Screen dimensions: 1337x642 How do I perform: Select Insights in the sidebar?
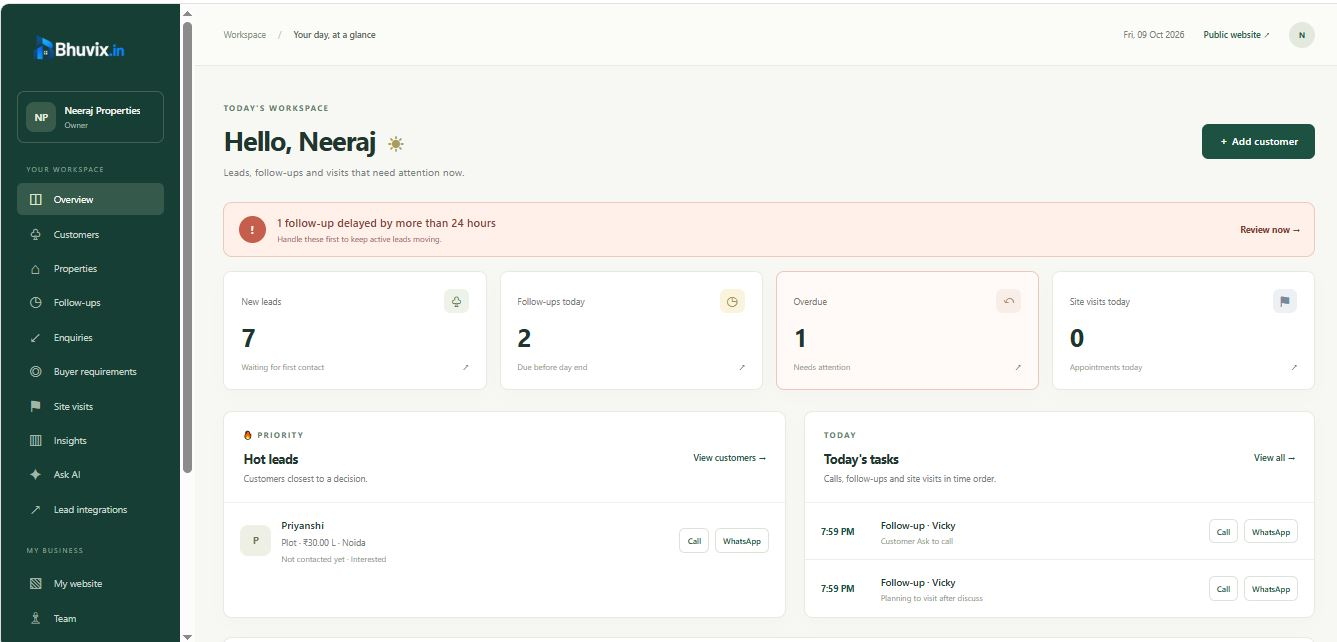pyautogui.click(x=90, y=441)
